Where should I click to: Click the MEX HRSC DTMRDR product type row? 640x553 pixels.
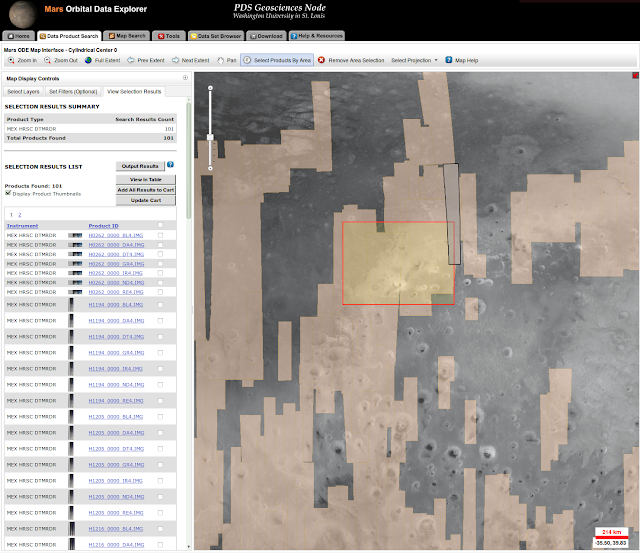90,129
